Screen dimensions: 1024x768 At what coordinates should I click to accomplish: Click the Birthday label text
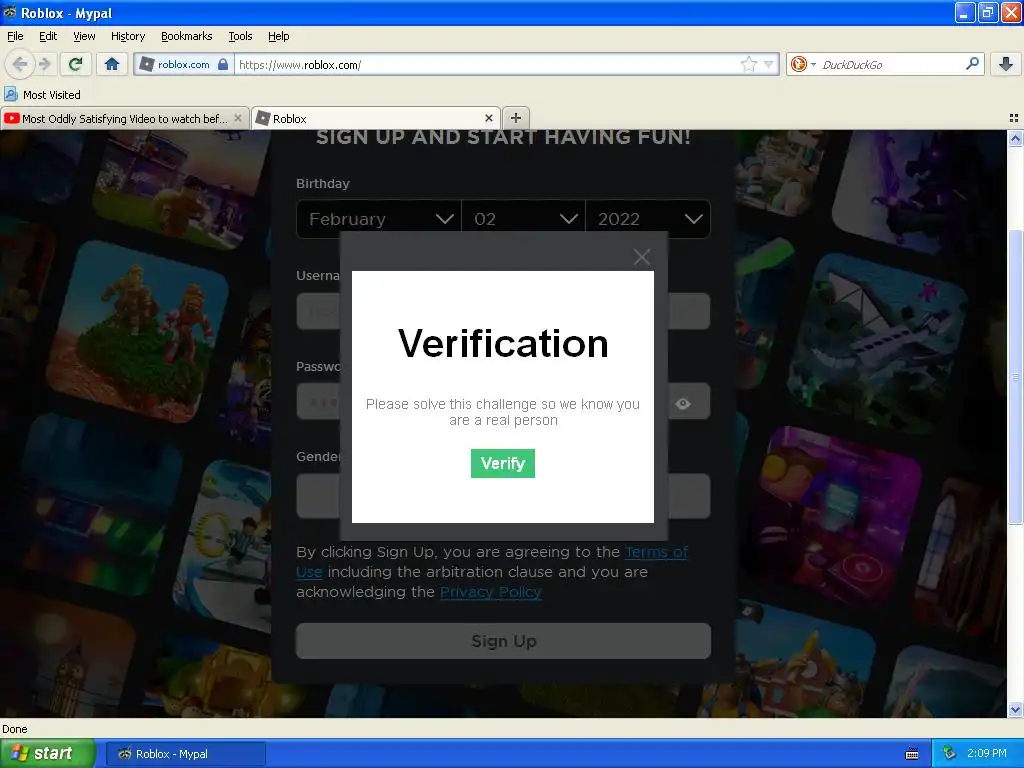(x=323, y=184)
